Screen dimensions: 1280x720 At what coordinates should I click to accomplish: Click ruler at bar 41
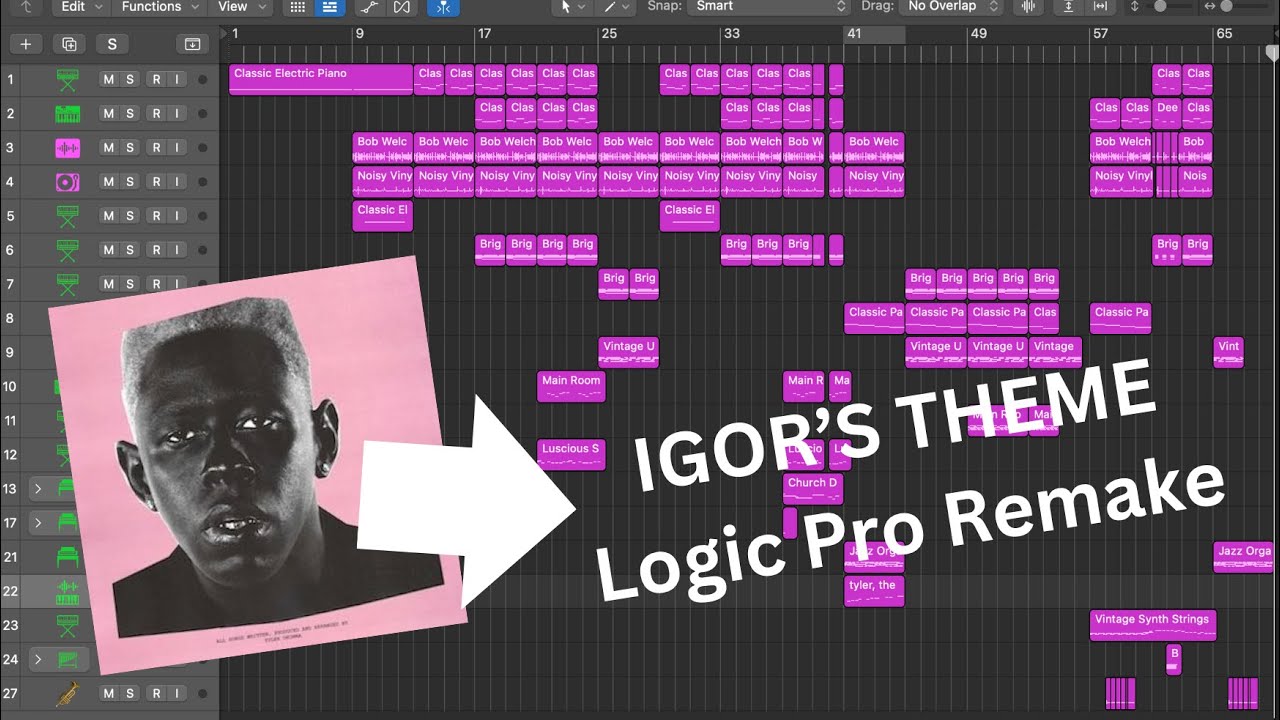click(853, 33)
